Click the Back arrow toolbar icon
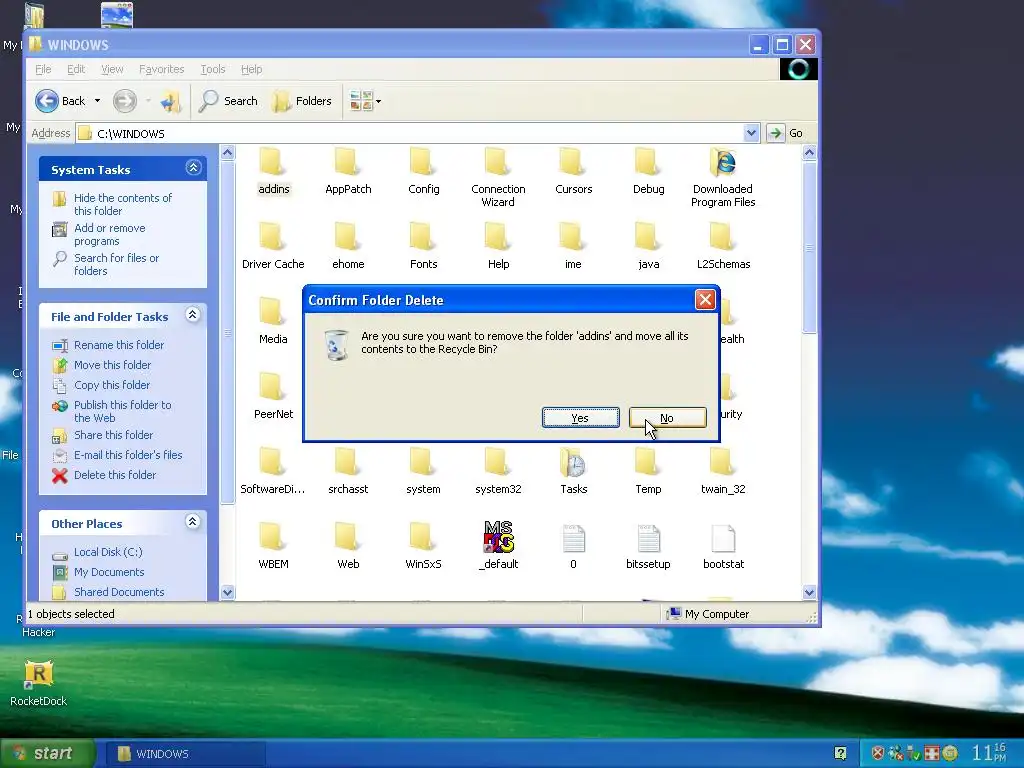This screenshot has width=1024, height=768. (x=47, y=101)
